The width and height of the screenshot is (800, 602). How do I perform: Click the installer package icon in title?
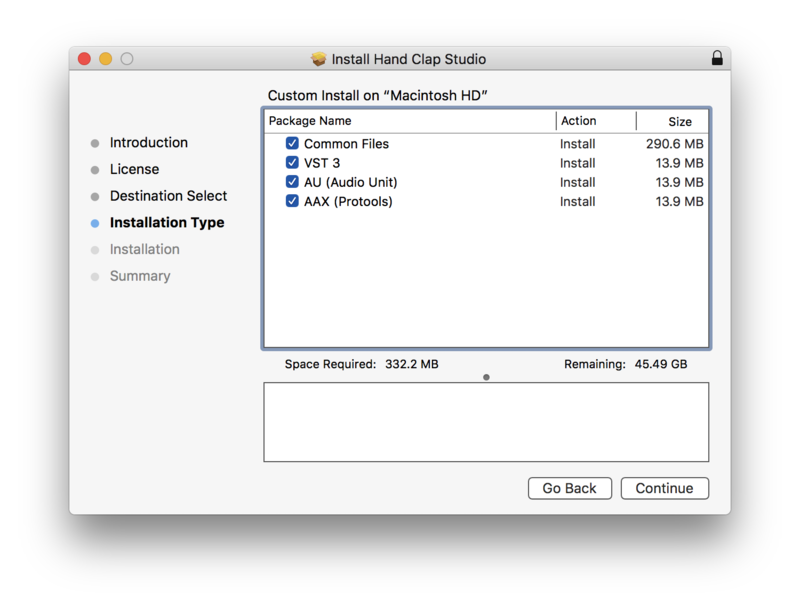[319, 59]
